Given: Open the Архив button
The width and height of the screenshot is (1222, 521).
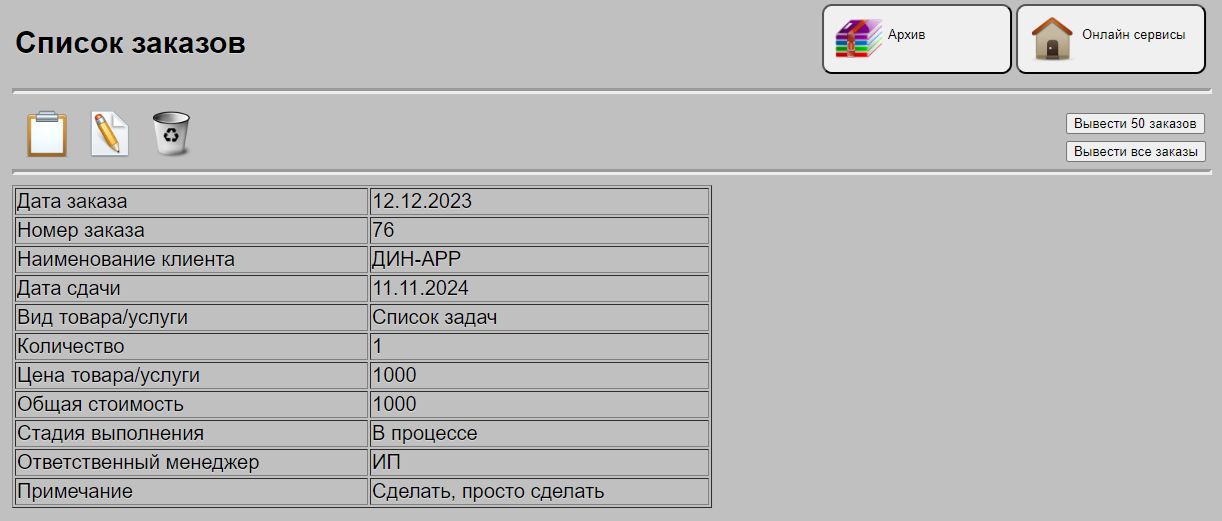Looking at the screenshot, I should 917,39.
